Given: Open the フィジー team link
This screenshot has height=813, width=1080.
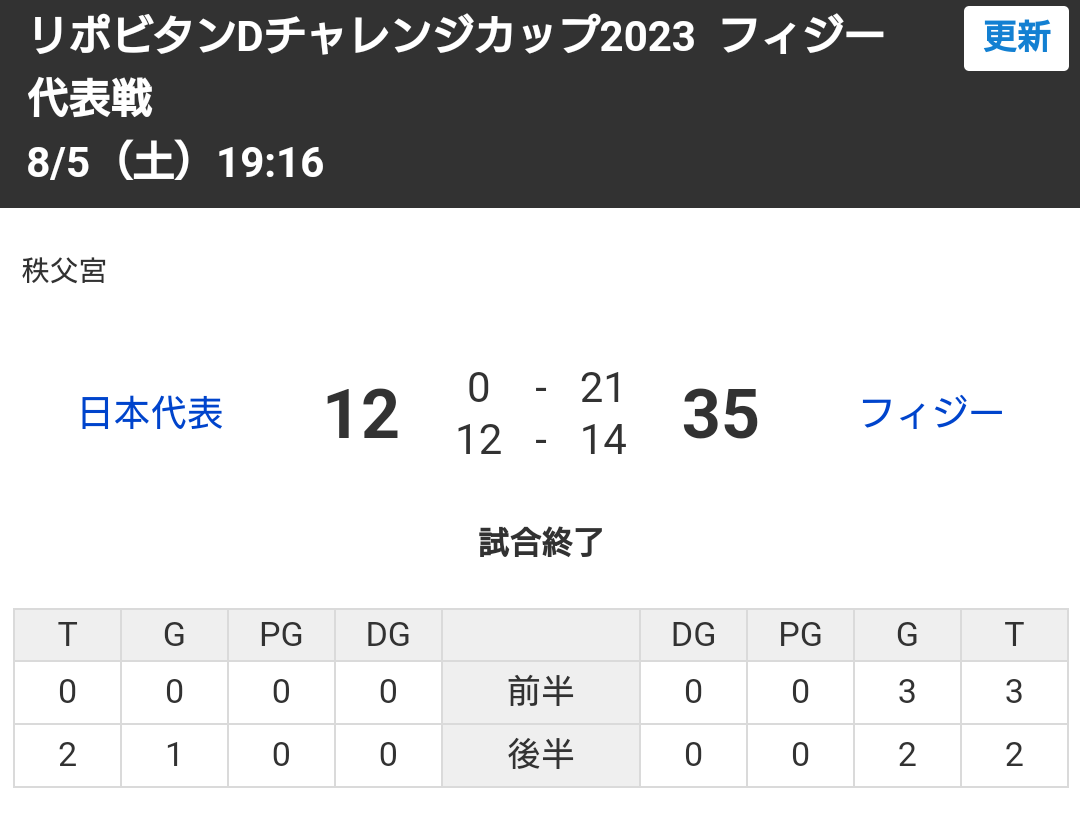Looking at the screenshot, I should pyautogui.click(x=931, y=413).
